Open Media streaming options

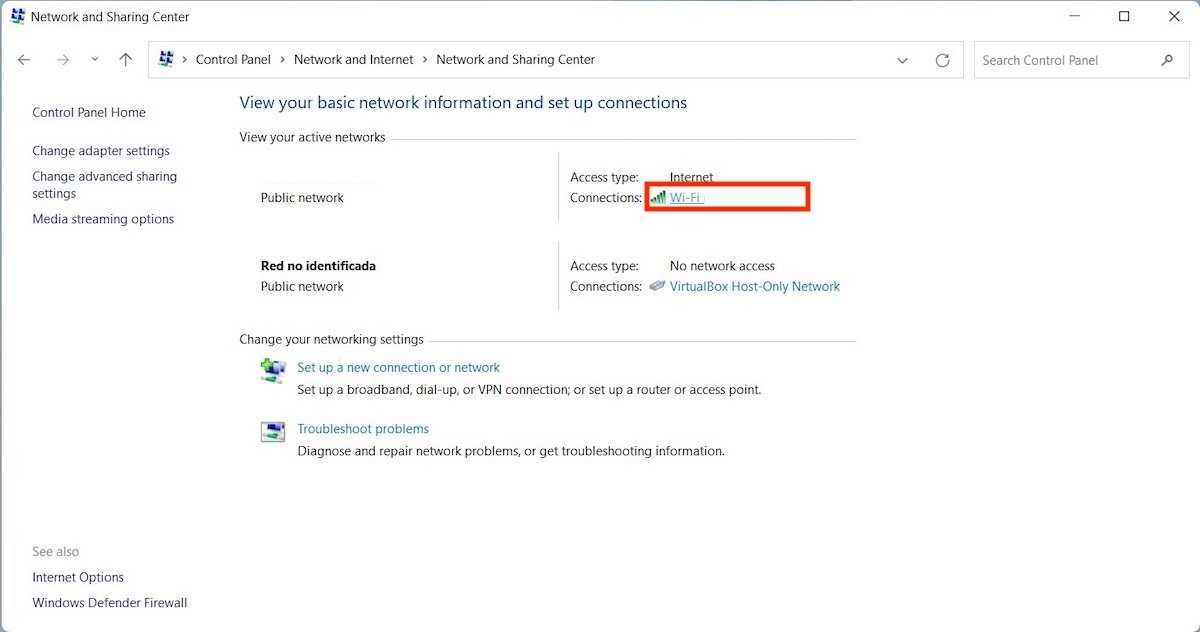coord(103,219)
